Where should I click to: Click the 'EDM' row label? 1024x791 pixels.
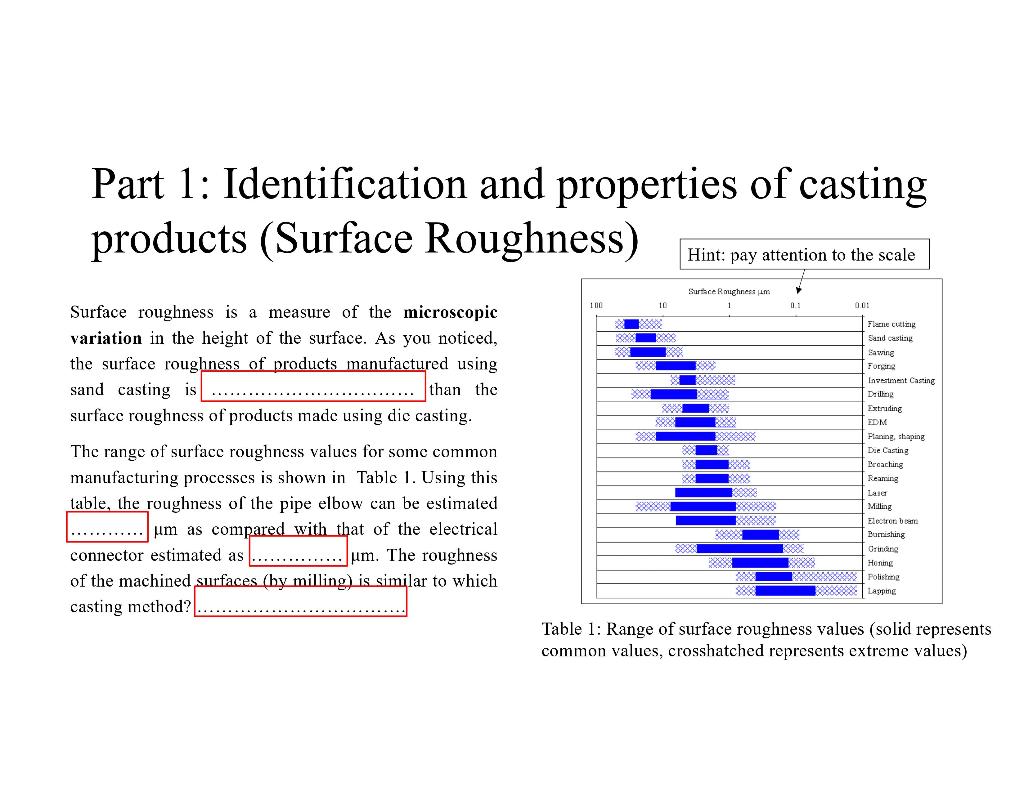tap(876, 422)
